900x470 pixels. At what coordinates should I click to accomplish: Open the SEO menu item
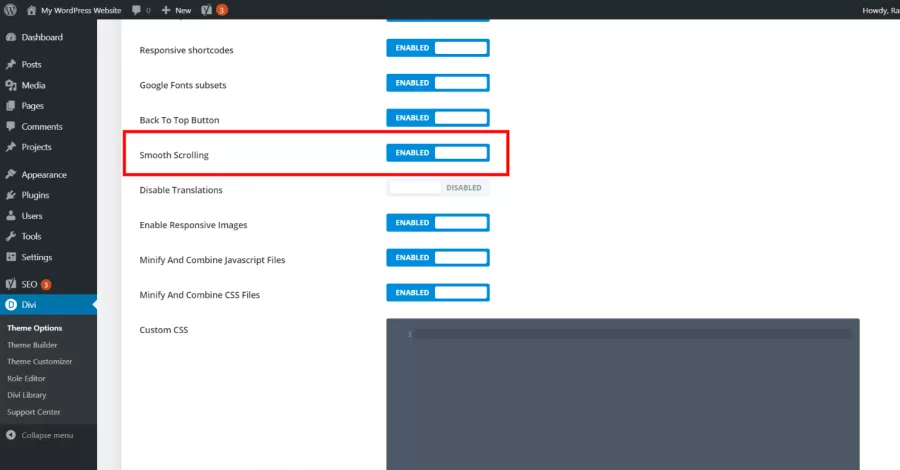(x=48, y=284)
